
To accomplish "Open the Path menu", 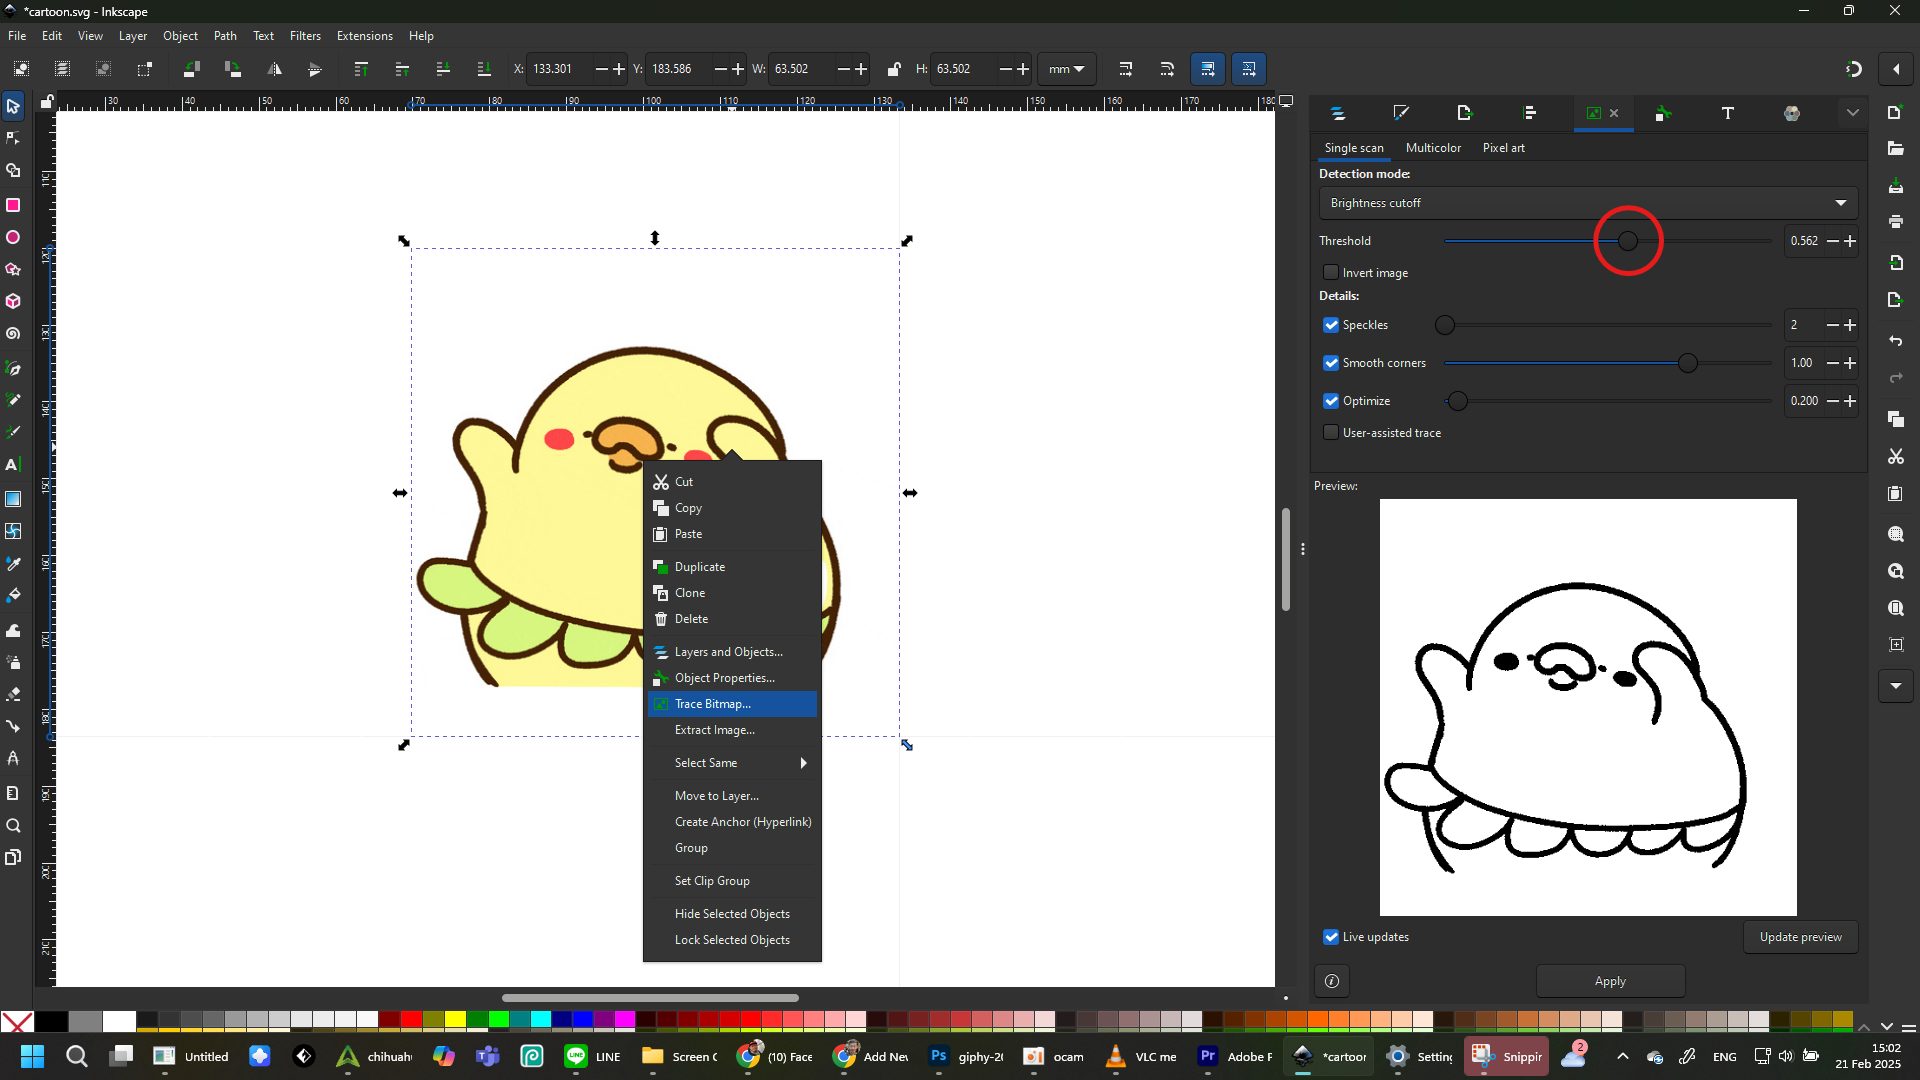I will point(225,36).
